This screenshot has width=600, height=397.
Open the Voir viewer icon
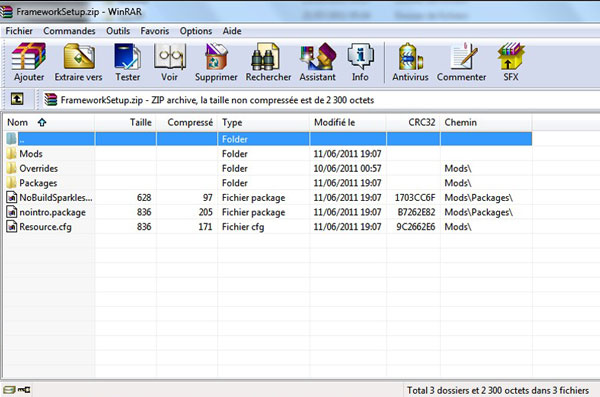point(170,57)
